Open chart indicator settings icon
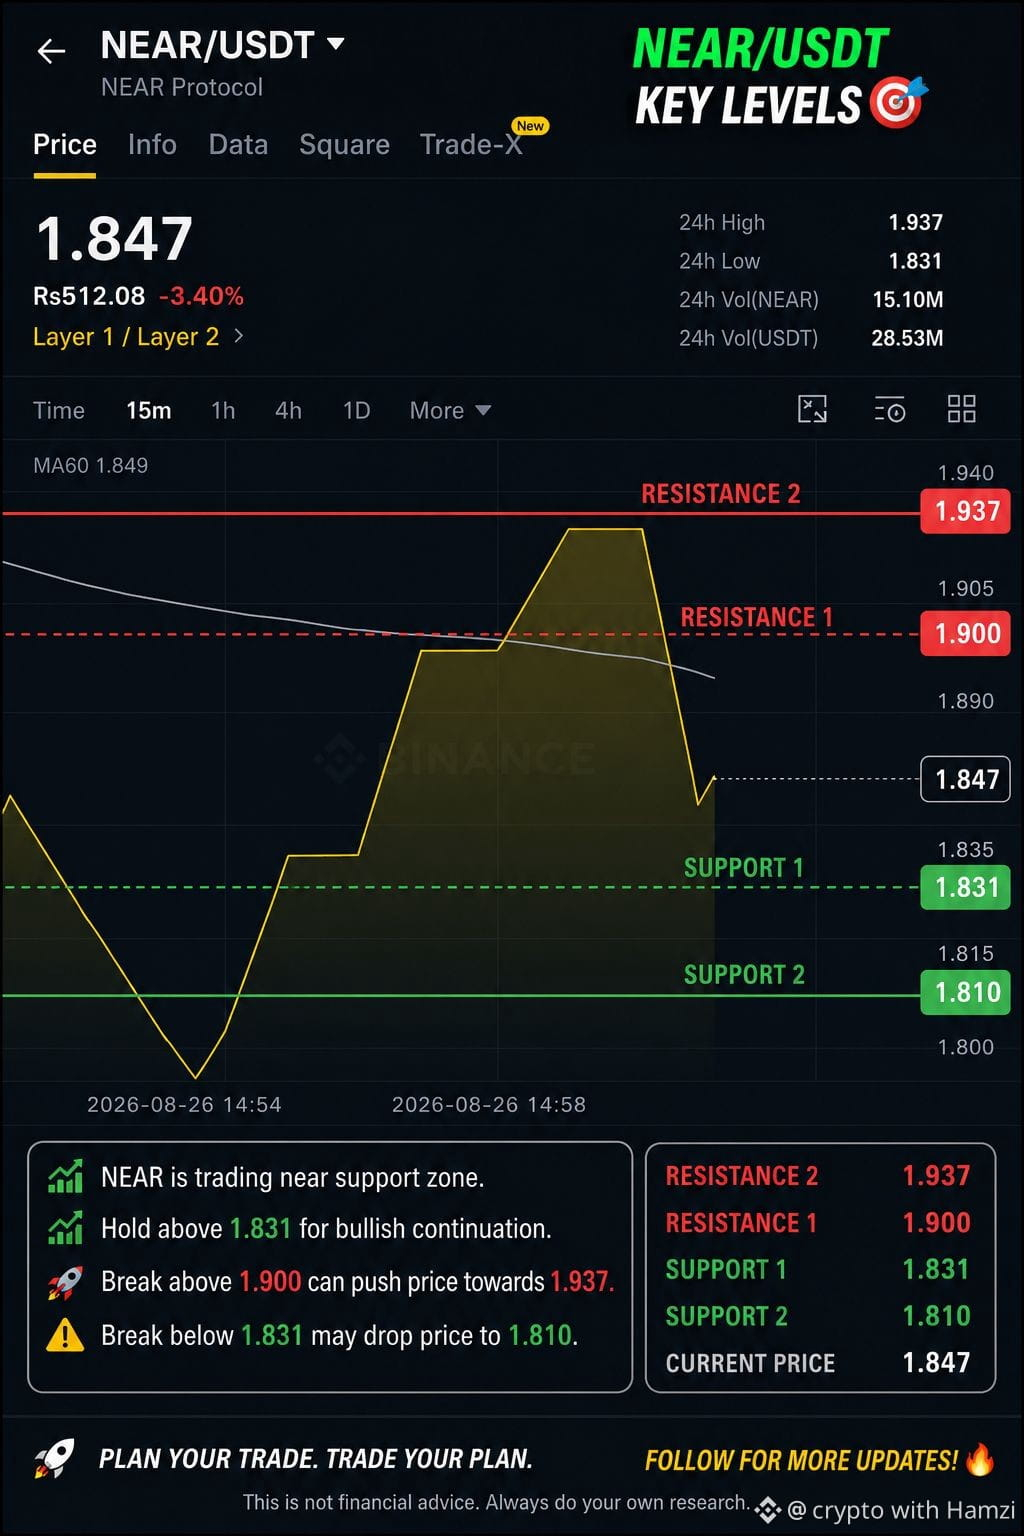Viewport: 1024px width, 1536px height. click(x=889, y=409)
